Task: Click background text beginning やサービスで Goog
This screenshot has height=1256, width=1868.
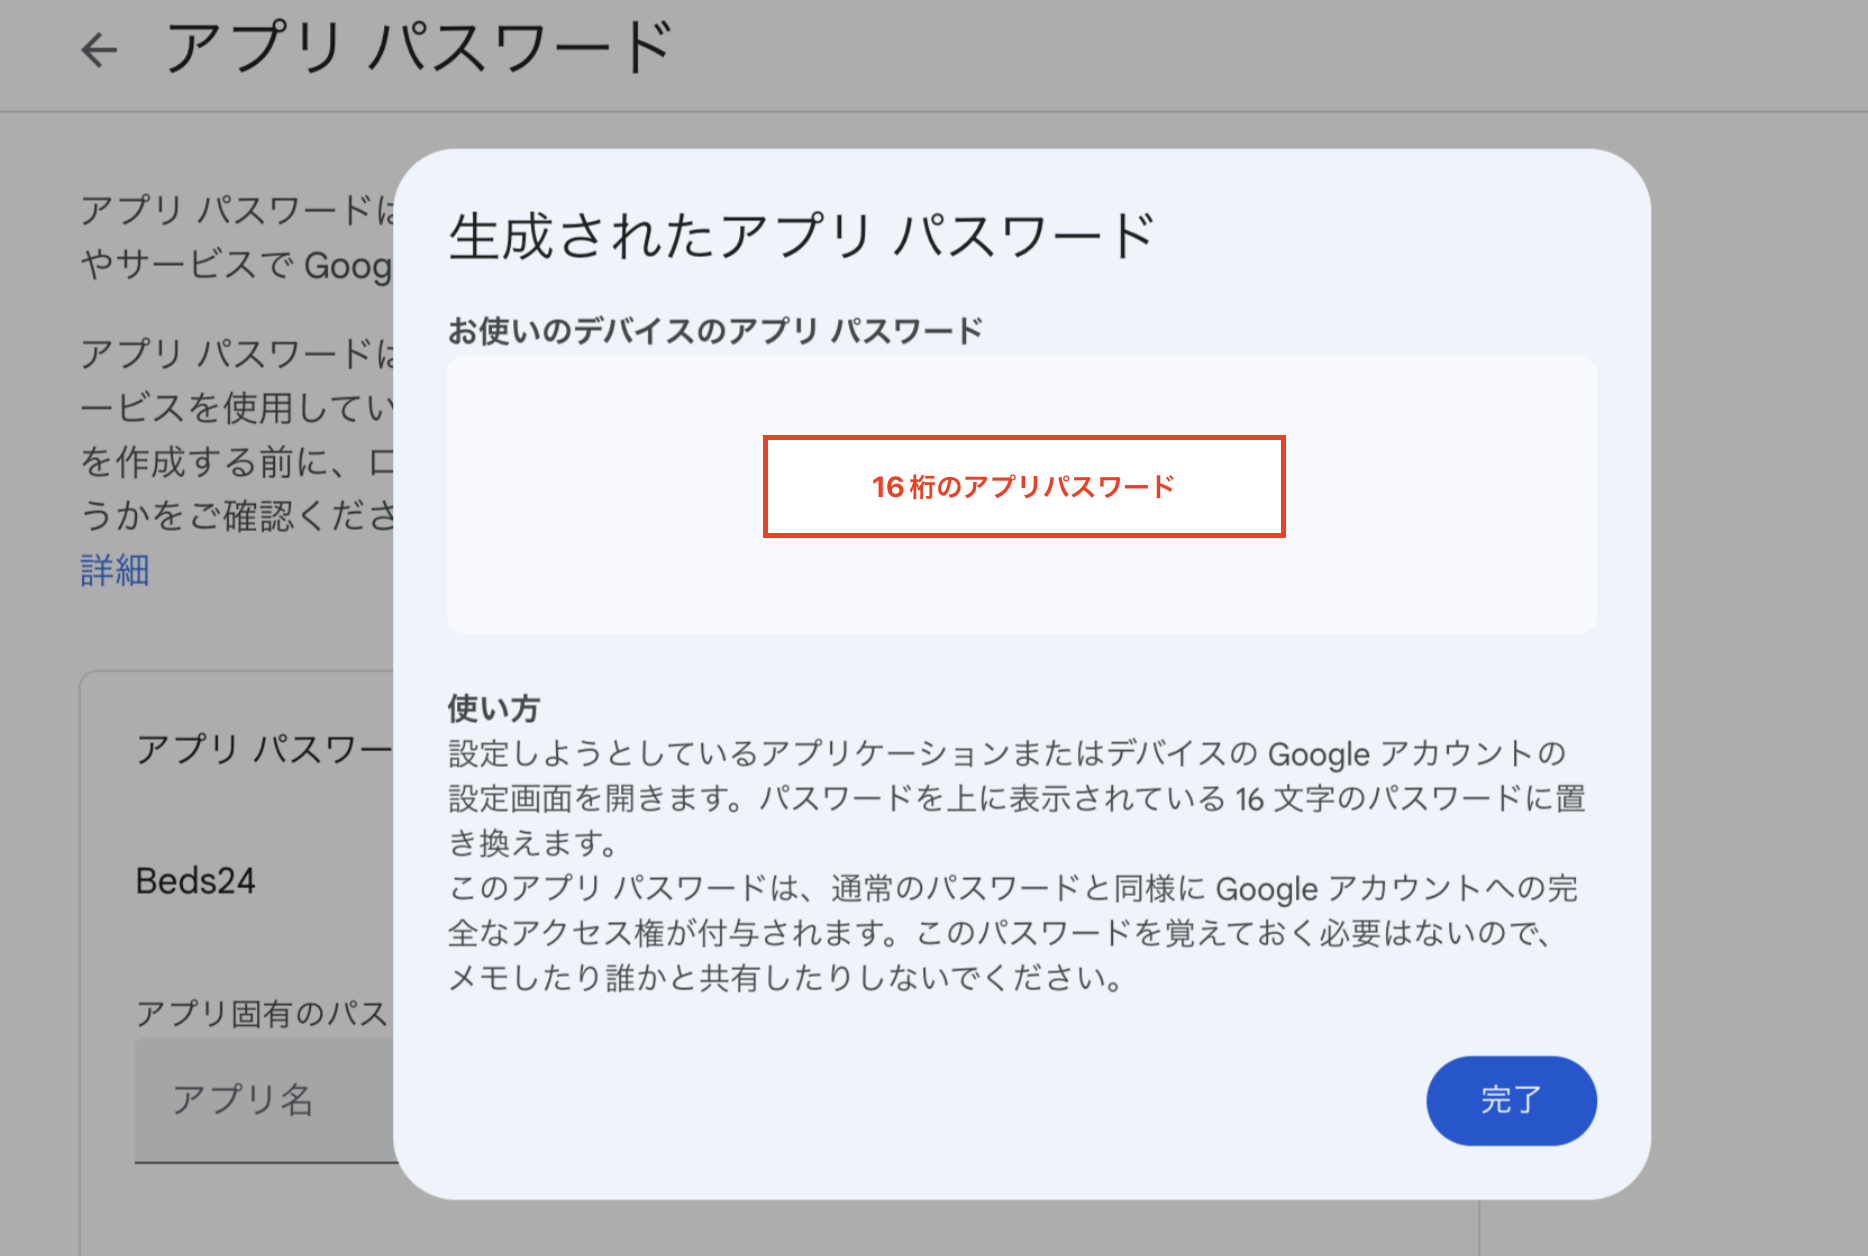Action: click(x=236, y=266)
